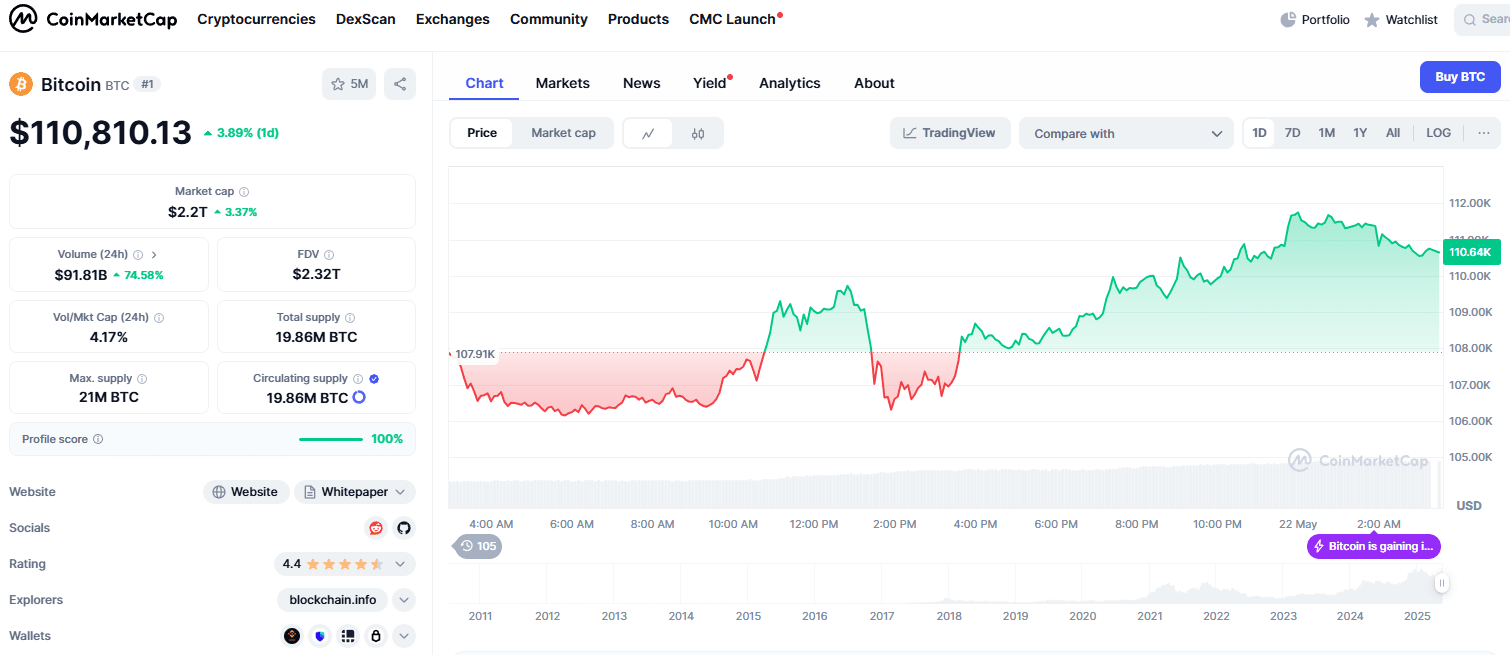
Task: Toggle the LOG scale option
Action: point(1439,133)
